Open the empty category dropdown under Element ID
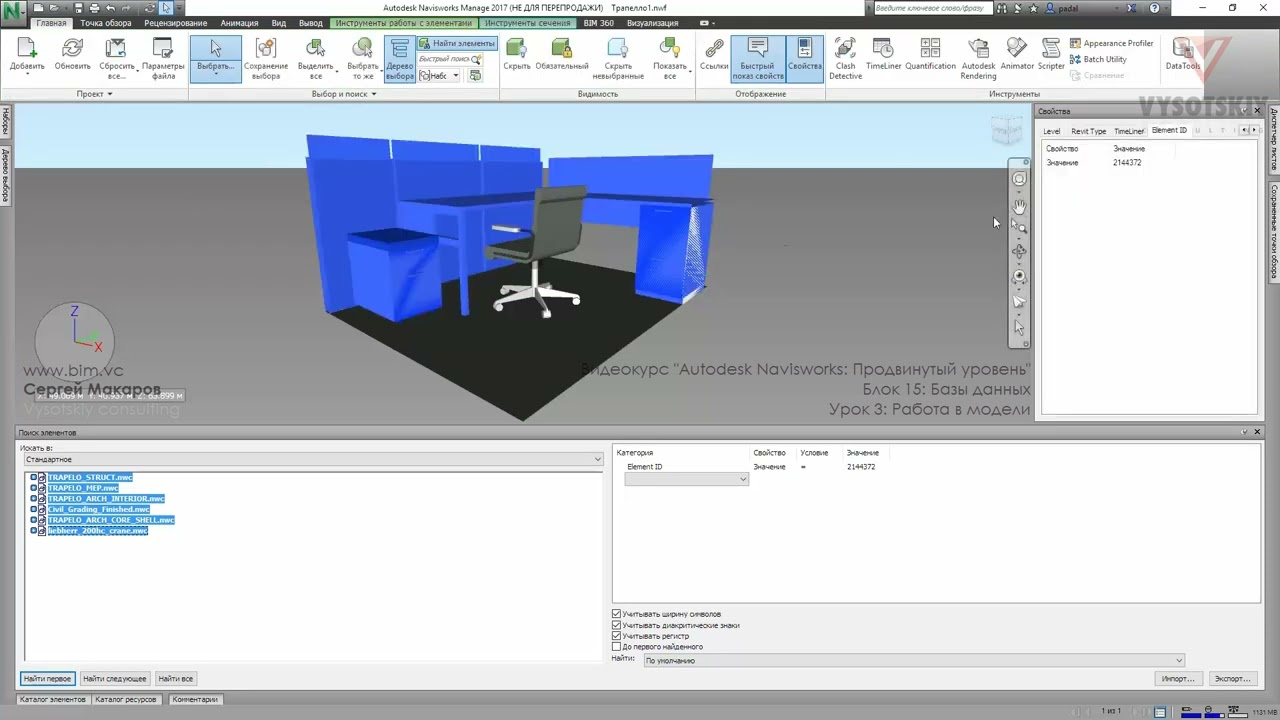 pos(686,479)
